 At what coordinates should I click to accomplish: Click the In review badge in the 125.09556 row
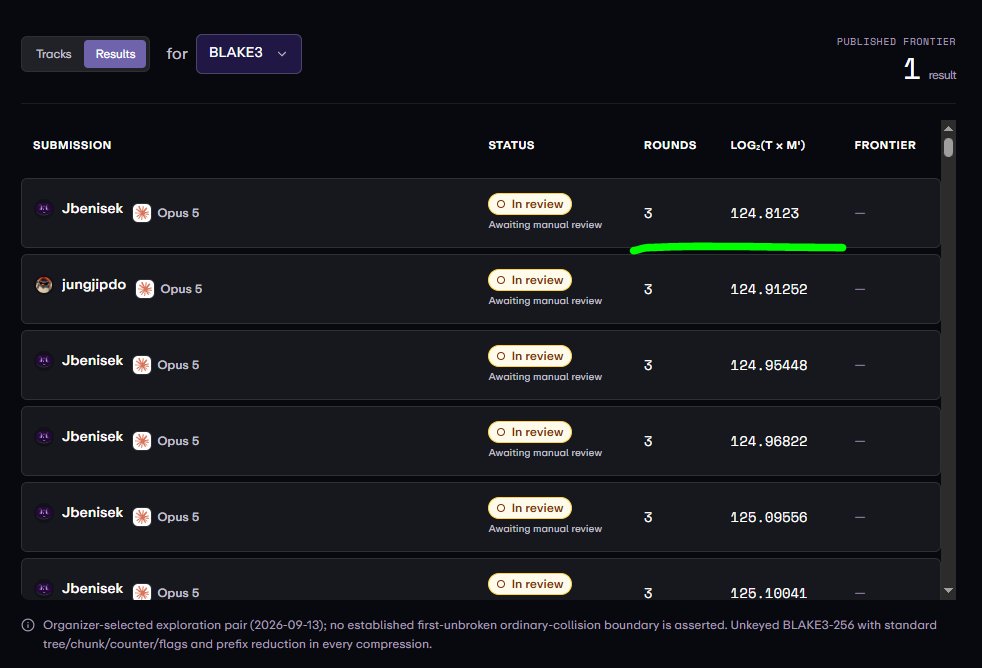tap(530, 508)
